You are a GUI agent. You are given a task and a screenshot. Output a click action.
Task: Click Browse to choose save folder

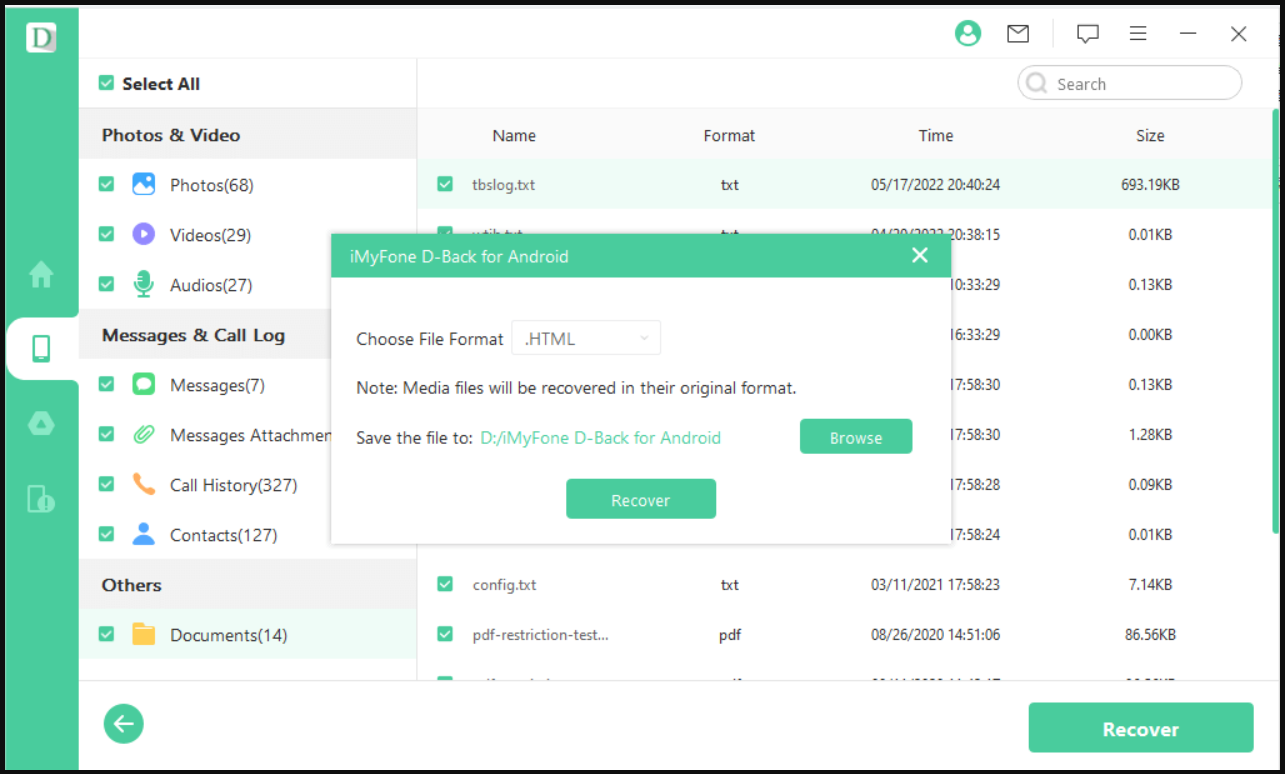tap(856, 437)
